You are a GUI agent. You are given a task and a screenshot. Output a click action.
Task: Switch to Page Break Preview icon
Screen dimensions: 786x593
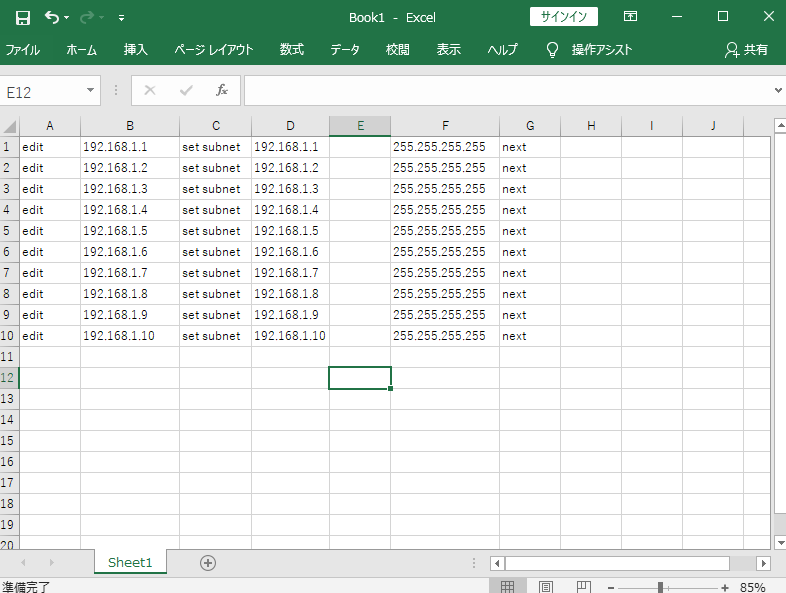(x=584, y=587)
